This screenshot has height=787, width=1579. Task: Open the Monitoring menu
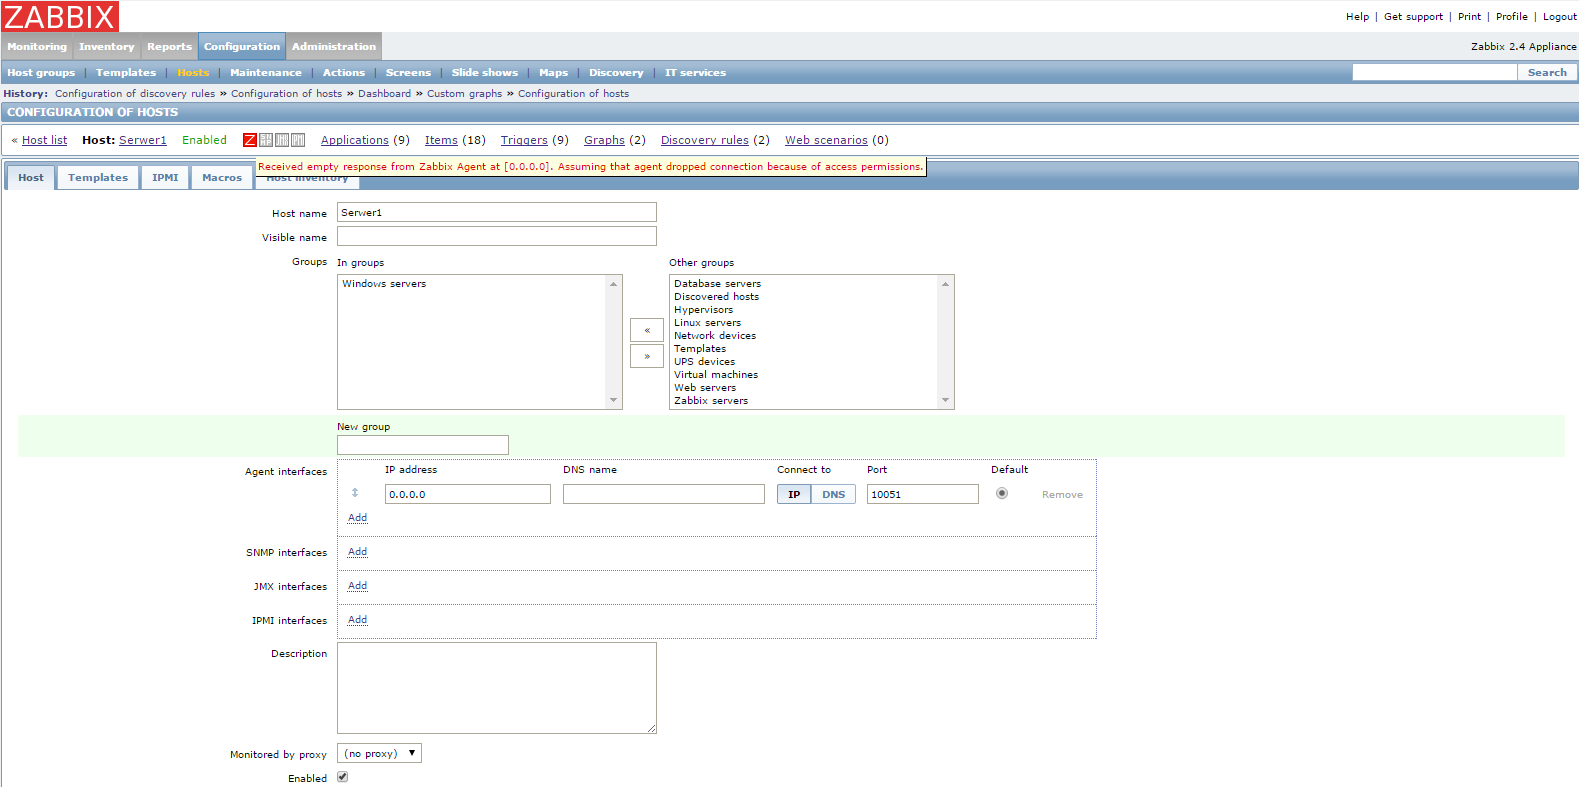pyautogui.click(x=37, y=47)
